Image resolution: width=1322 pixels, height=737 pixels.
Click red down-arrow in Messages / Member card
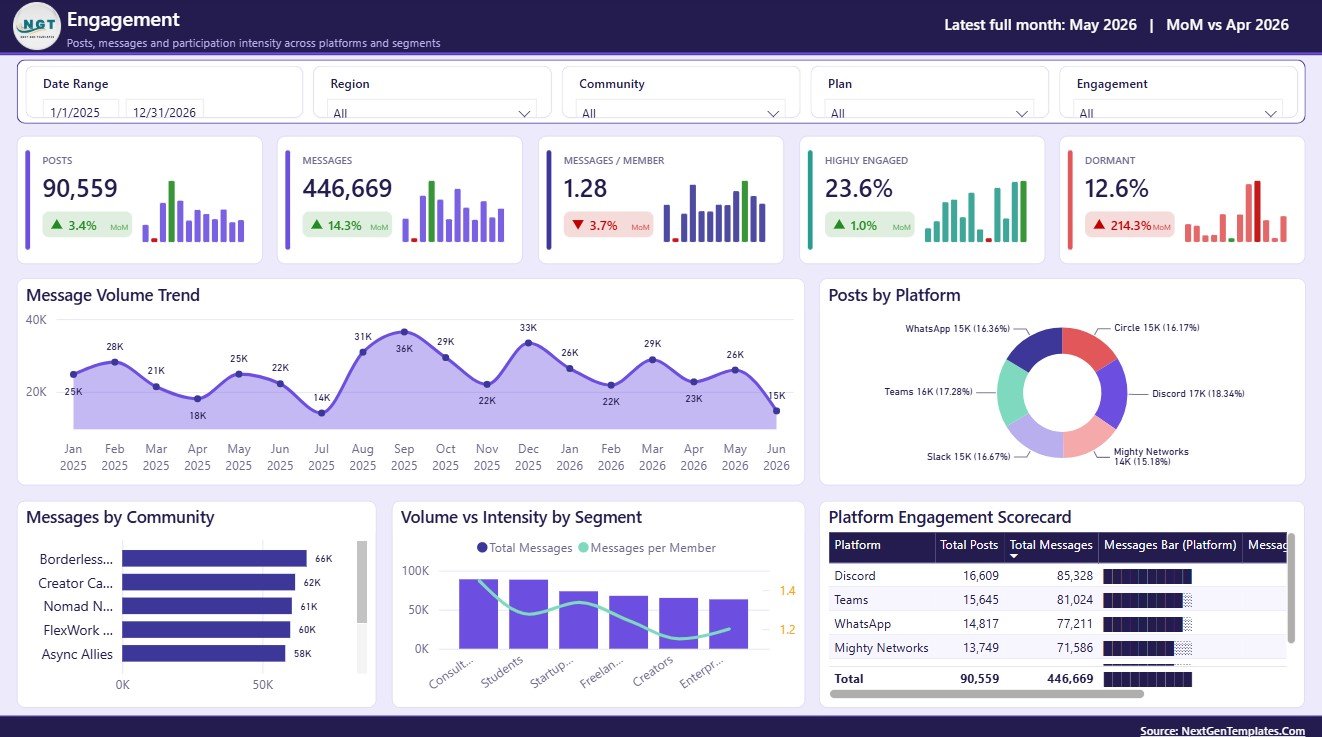point(578,225)
